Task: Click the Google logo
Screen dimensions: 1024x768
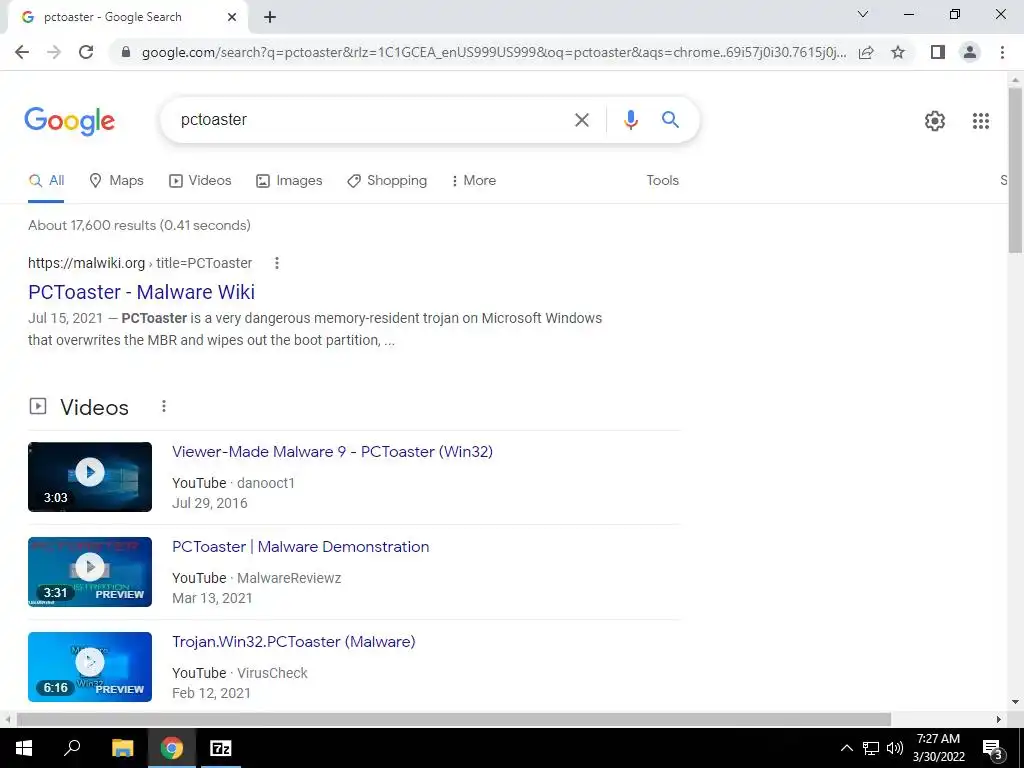Action: click(69, 121)
